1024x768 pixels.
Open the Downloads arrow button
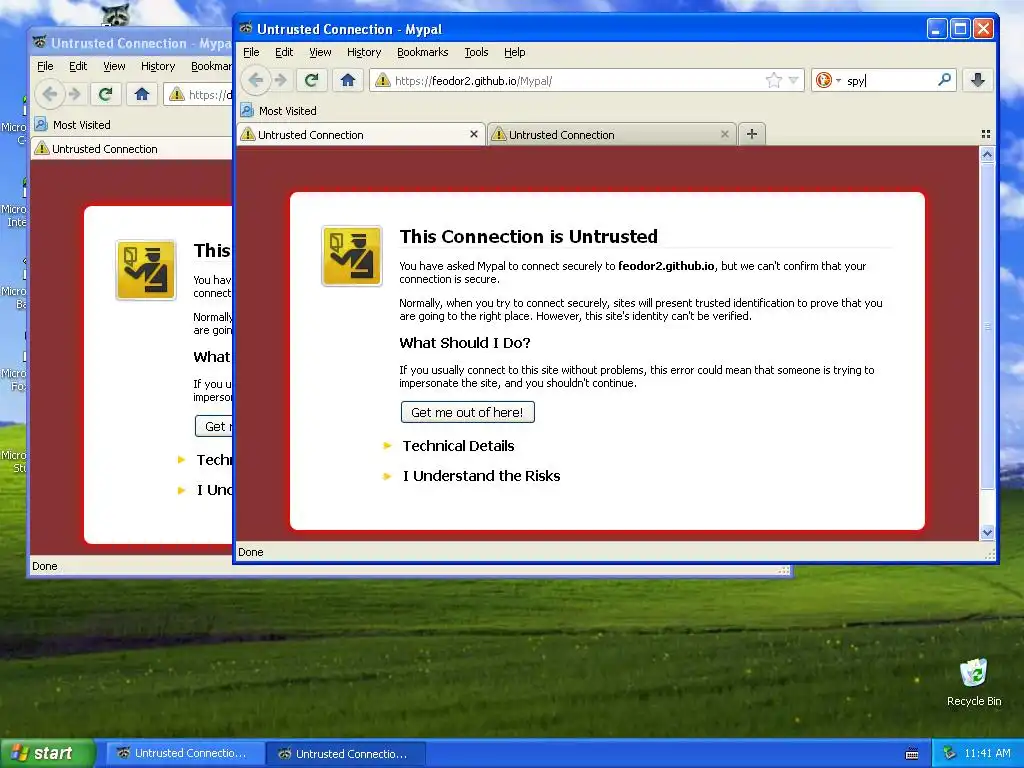coord(978,80)
